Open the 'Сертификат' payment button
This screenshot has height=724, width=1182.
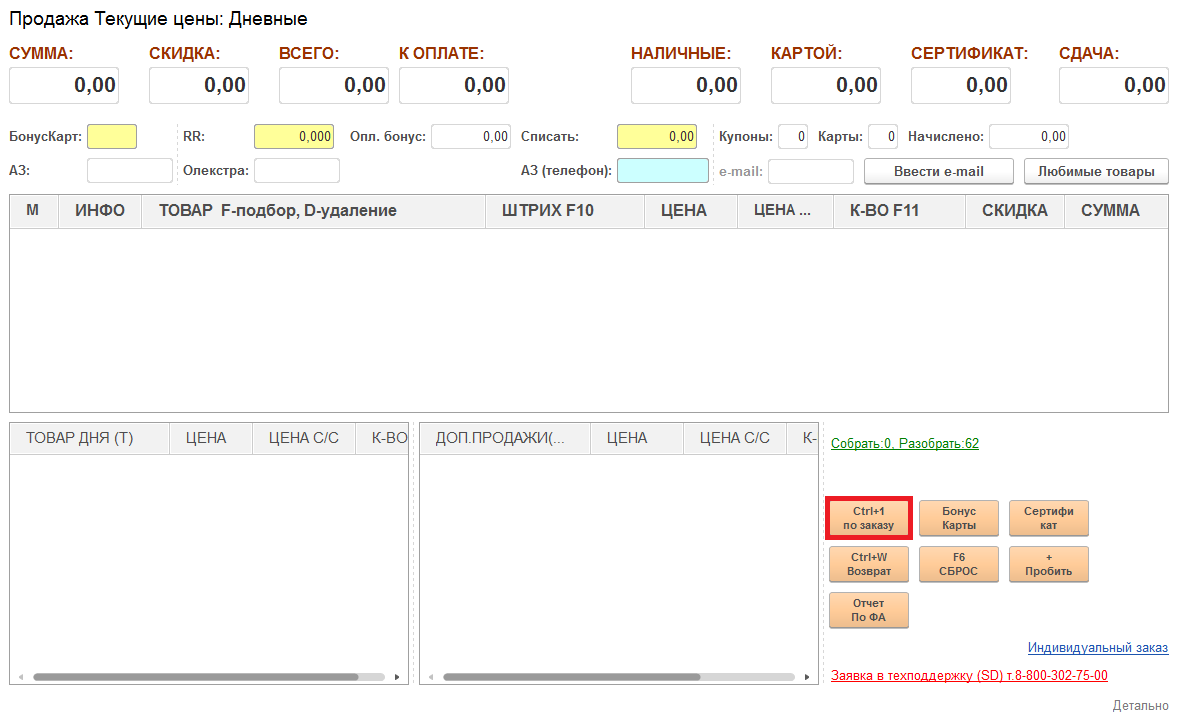click(x=1048, y=518)
